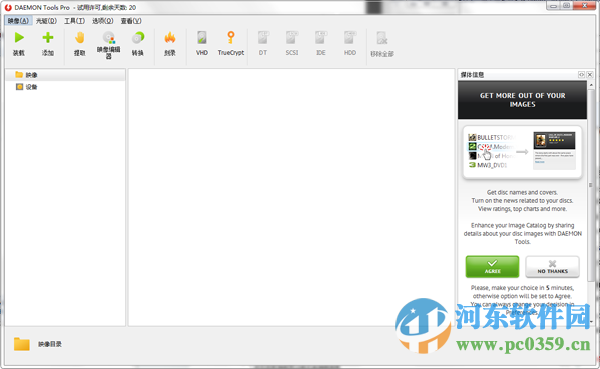The image size is (600, 369).
Task: Click the flame Burn icon
Action: pyautogui.click(x=170, y=38)
